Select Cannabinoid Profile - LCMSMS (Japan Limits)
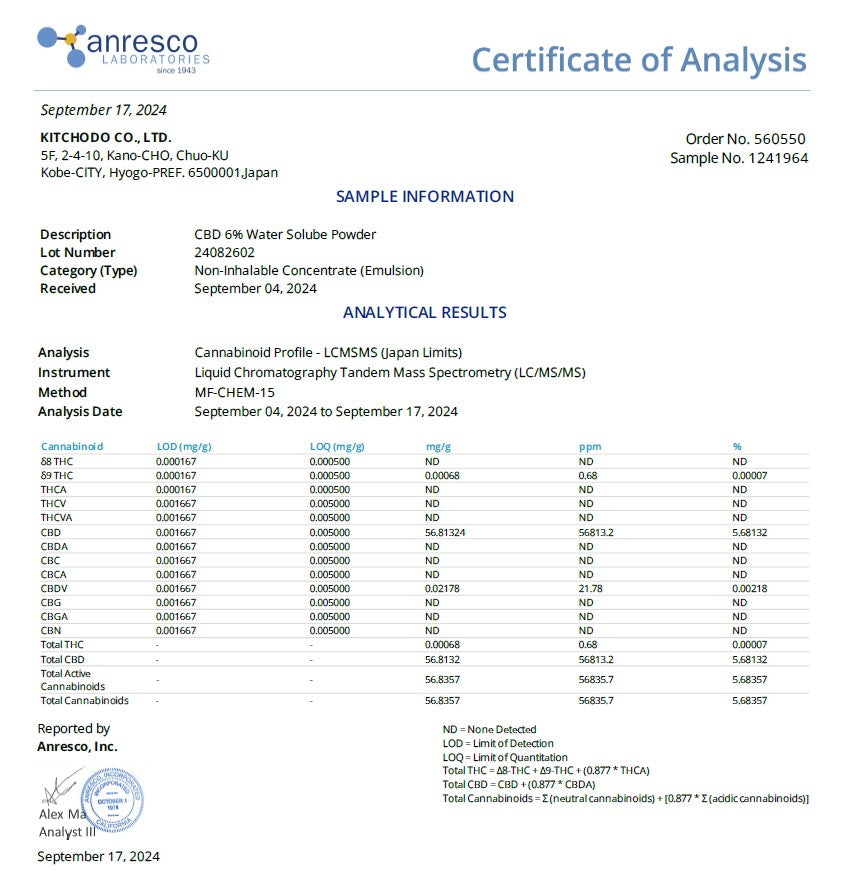The image size is (850, 890). [x=328, y=352]
